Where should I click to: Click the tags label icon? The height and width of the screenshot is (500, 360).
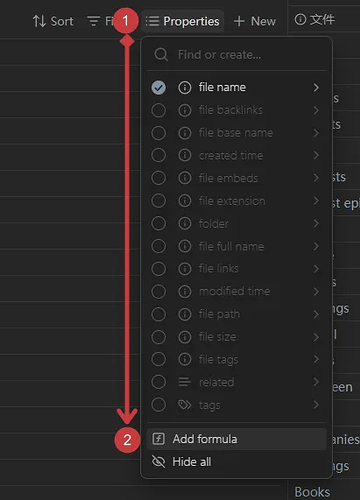pyautogui.click(x=185, y=405)
